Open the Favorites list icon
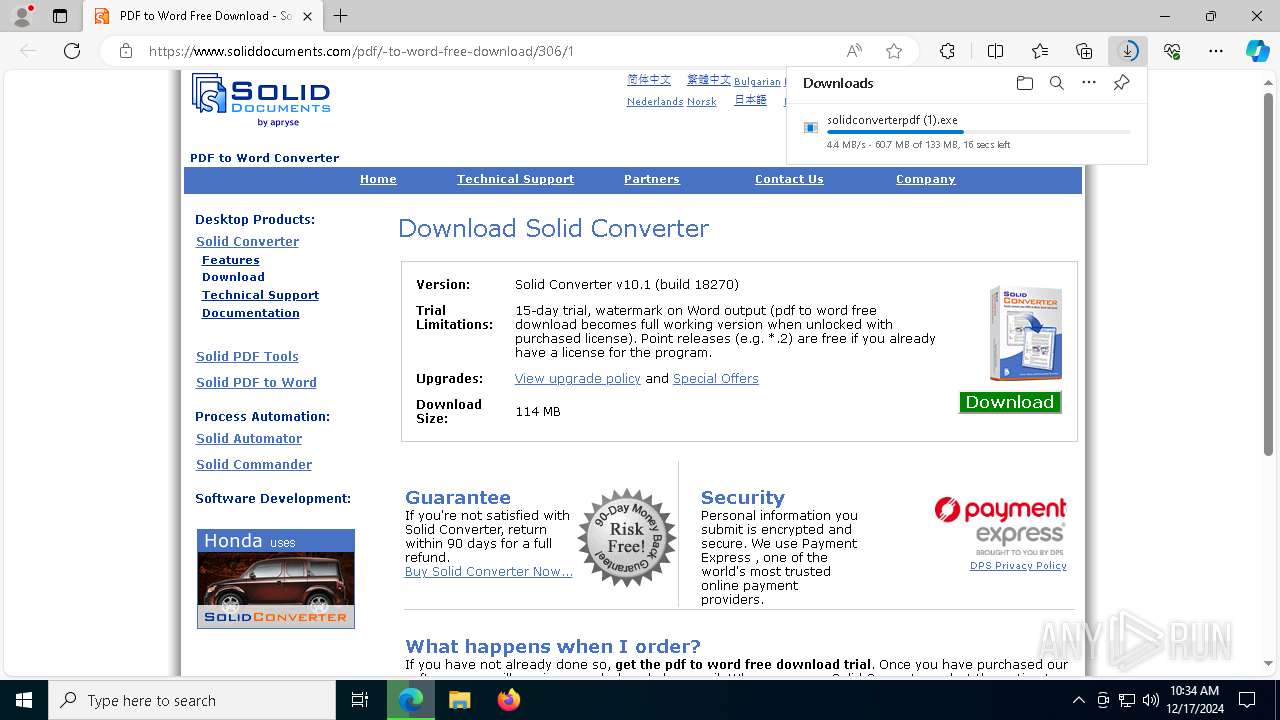This screenshot has width=1280, height=720. [x=1040, y=51]
